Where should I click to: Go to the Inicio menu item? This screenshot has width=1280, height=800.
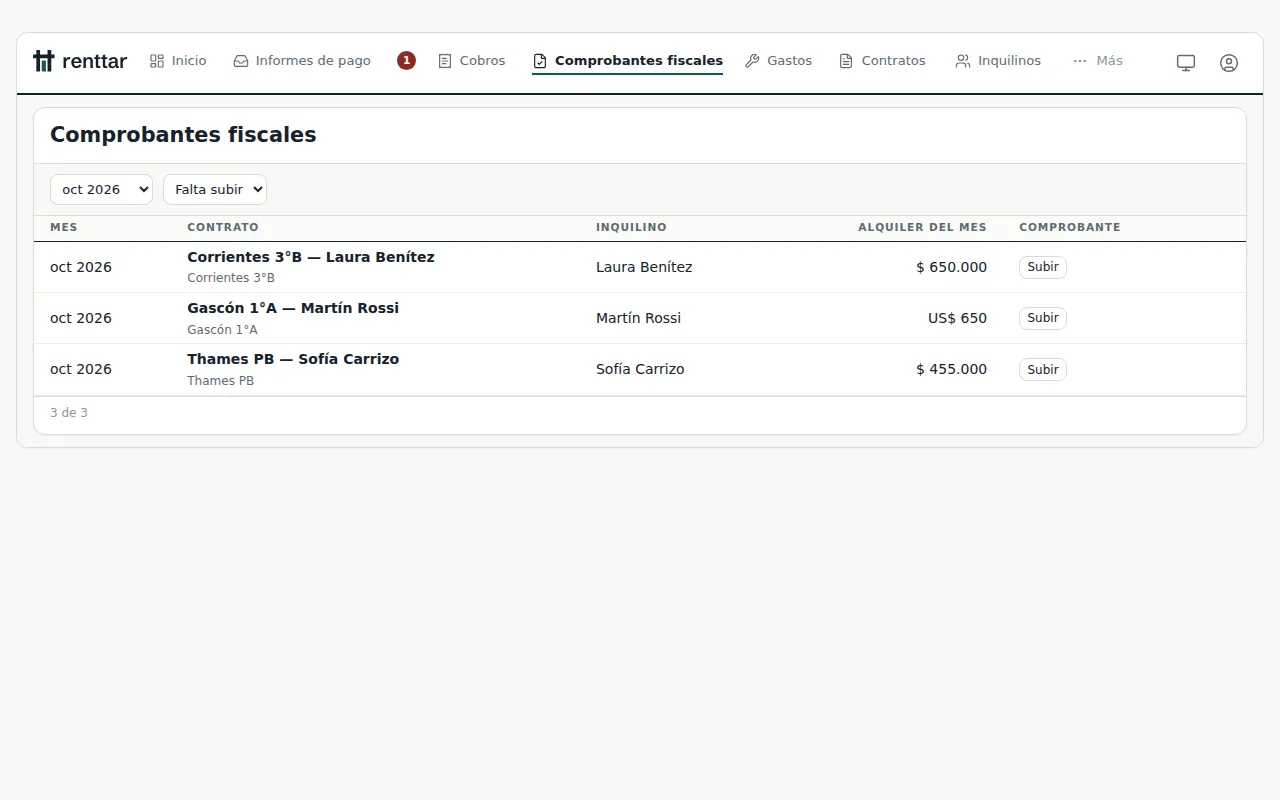[178, 61]
